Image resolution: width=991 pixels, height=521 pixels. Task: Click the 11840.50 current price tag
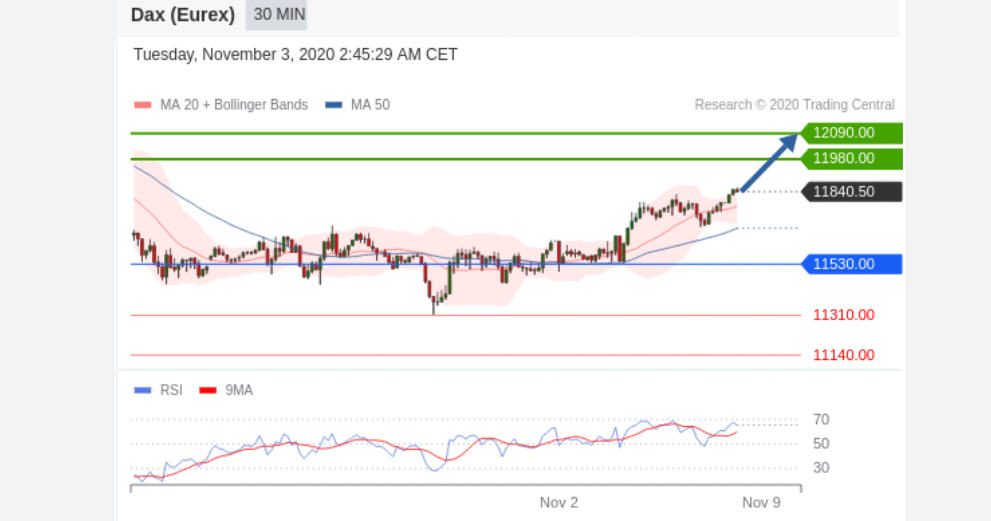(851, 192)
